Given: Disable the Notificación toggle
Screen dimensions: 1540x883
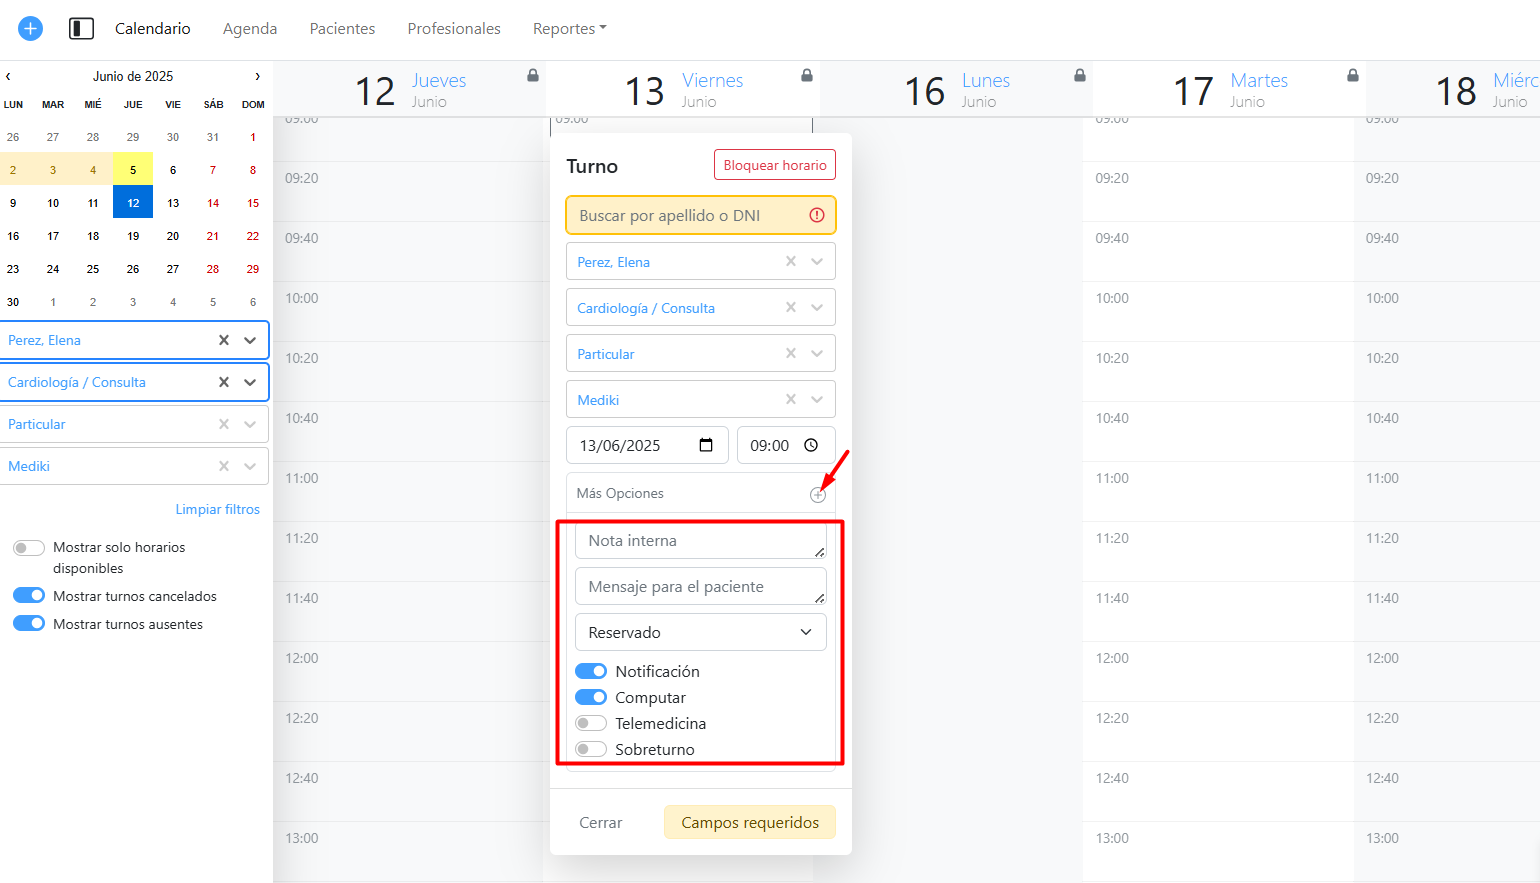Looking at the screenshot, I should [x=591, y=671].
